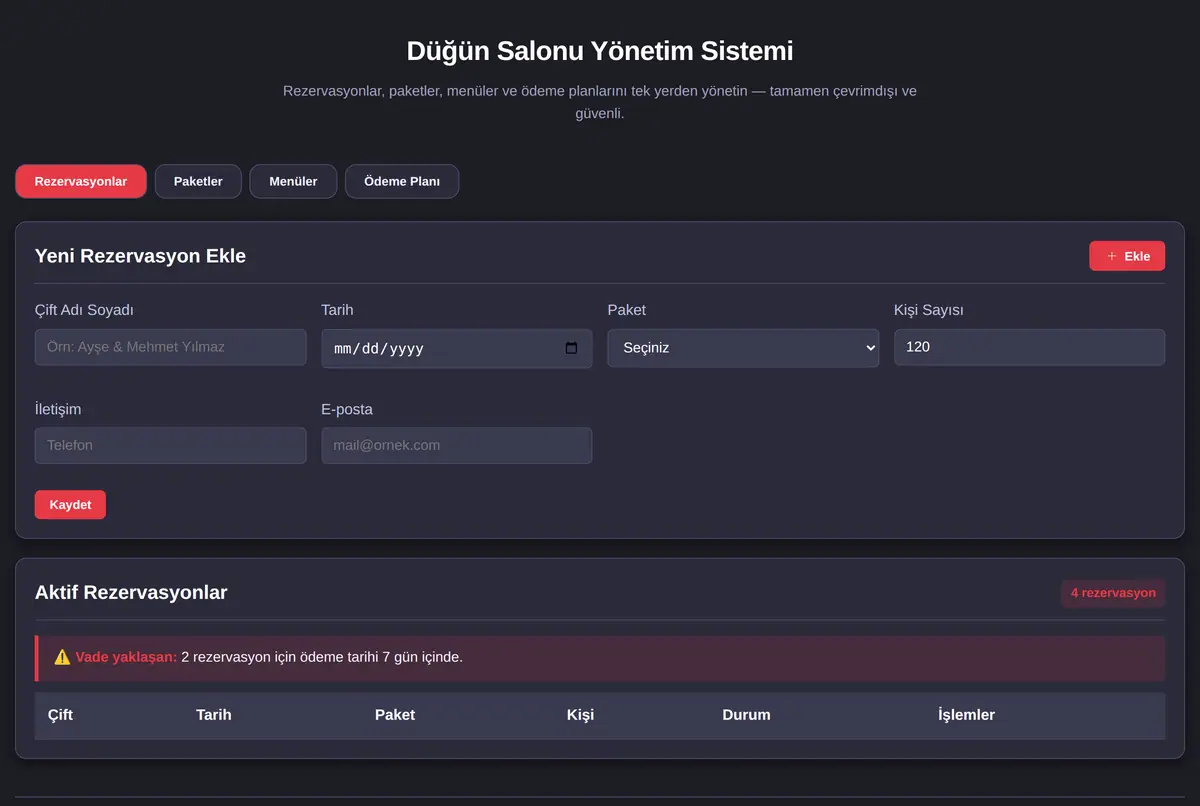Click the E-posta mail@ornek.com field
This screenshot has width=1200, height=806.
click(x=456, y=445)
